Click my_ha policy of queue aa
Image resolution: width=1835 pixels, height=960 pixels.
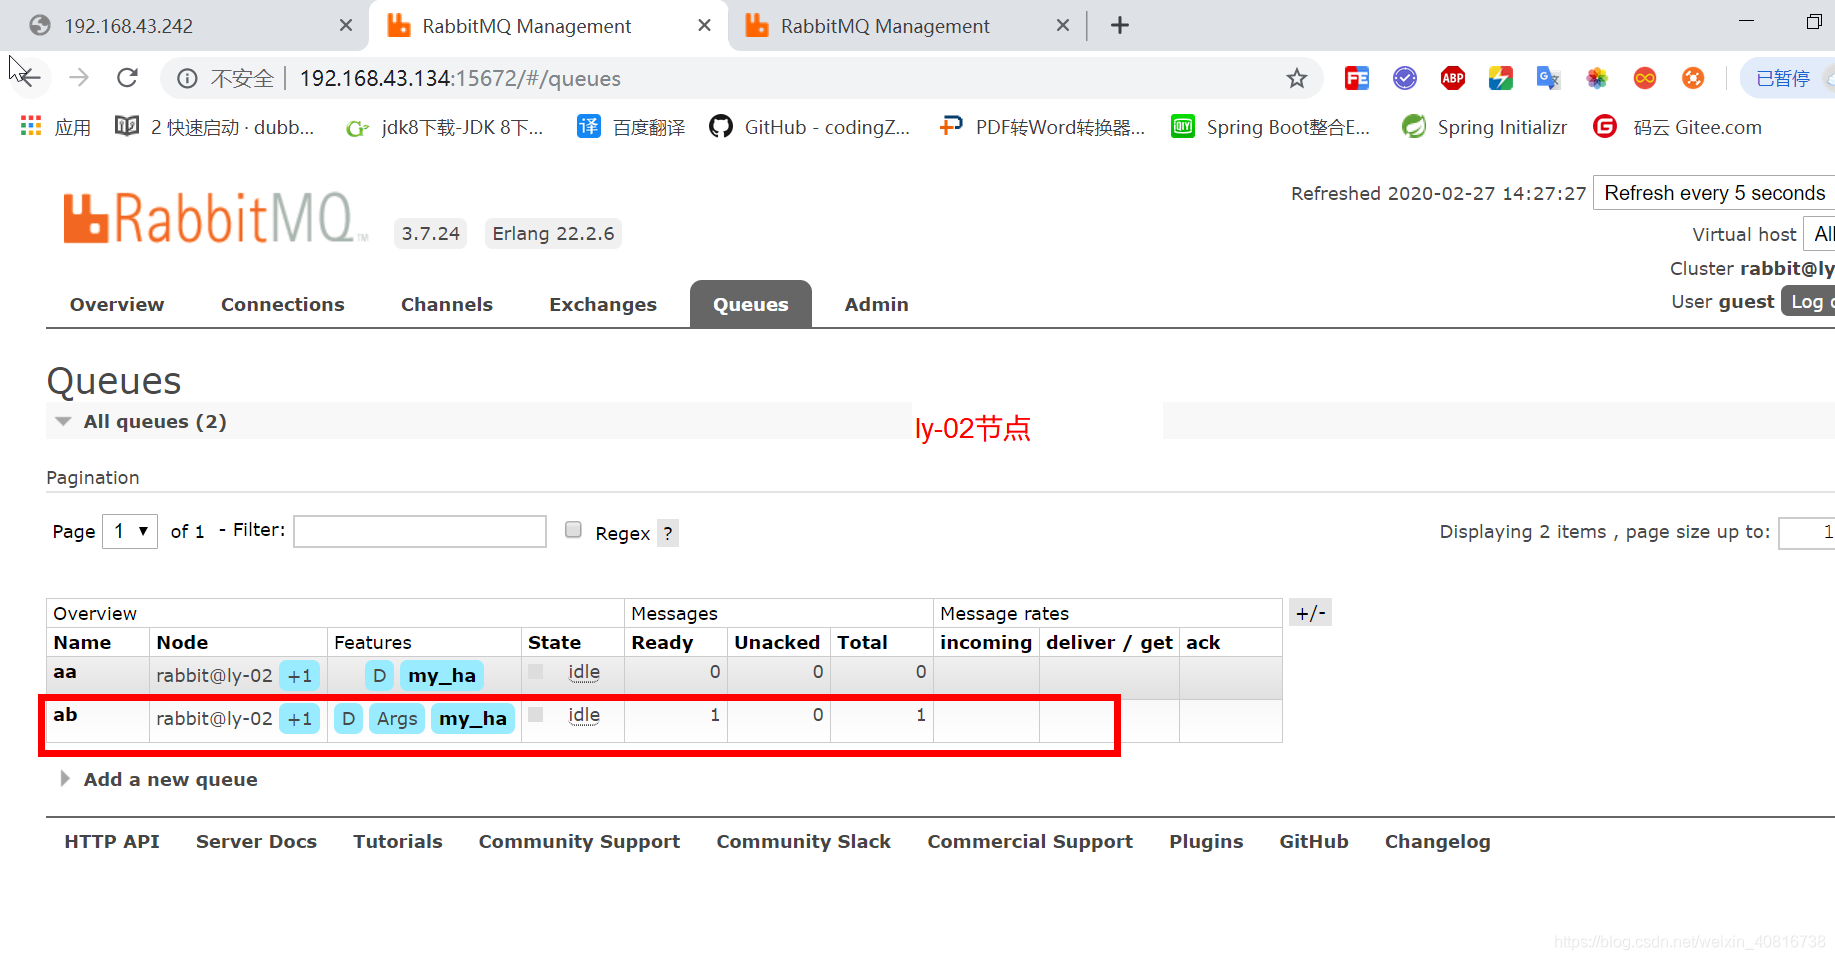[442, 676]
